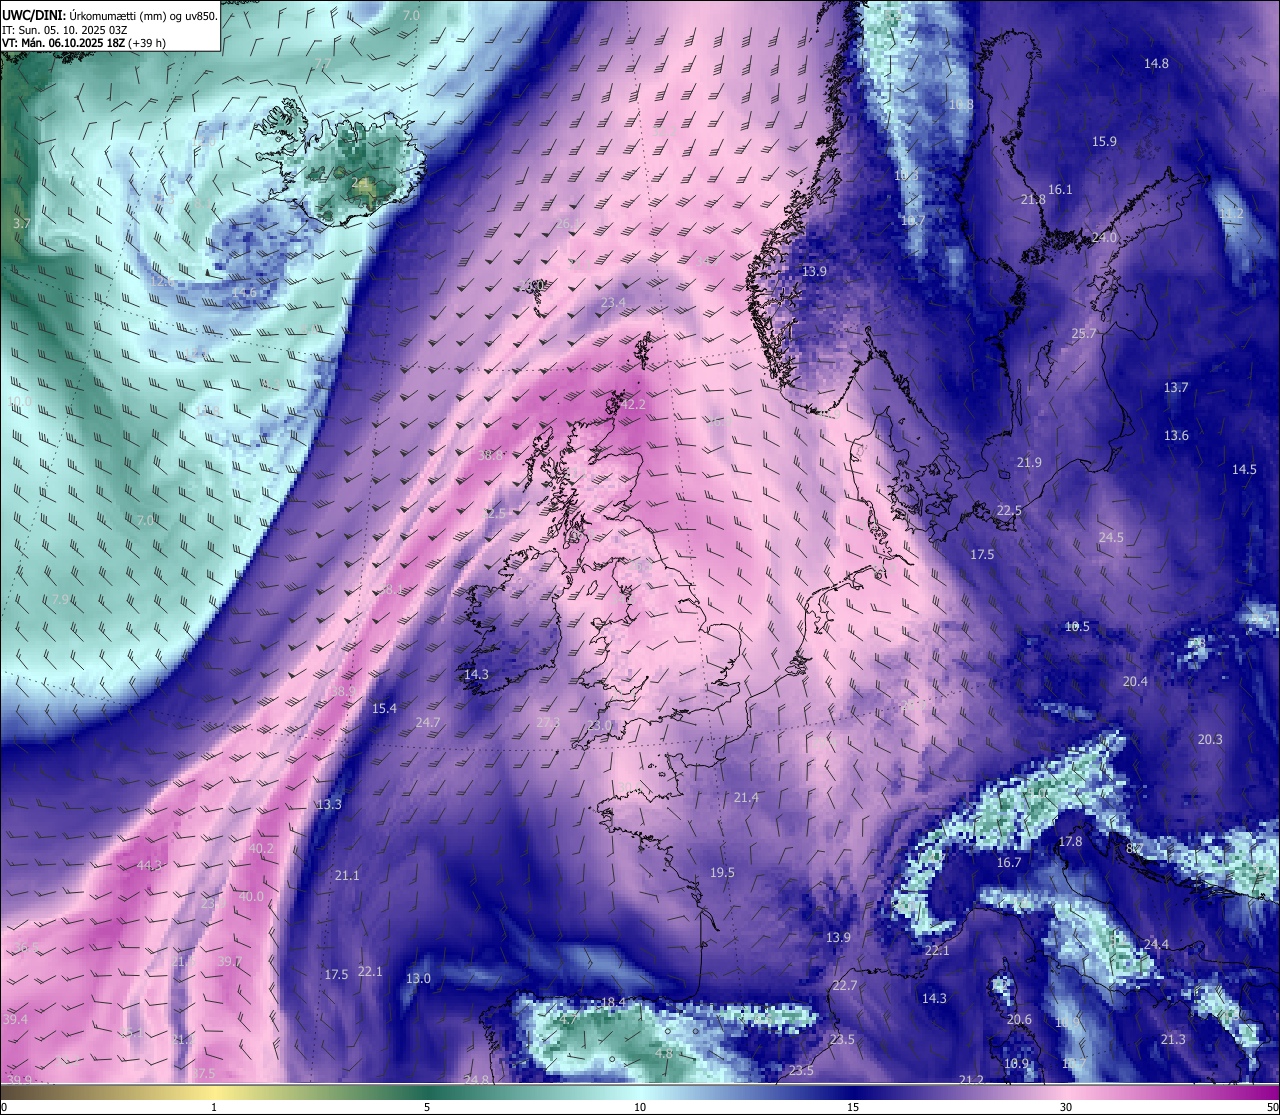Click the 21.3 value label
1280x1115 pixels.
point(1173,1039)
